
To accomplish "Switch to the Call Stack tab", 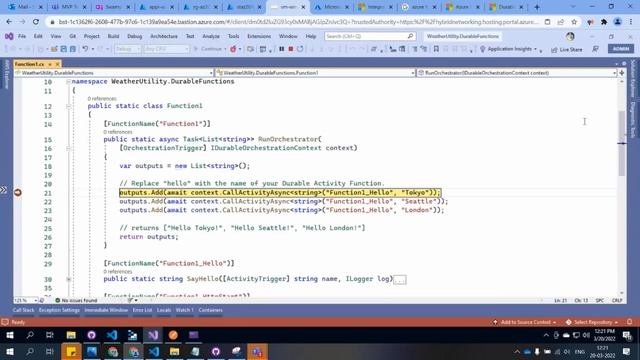I will click(x=23, y=310).
